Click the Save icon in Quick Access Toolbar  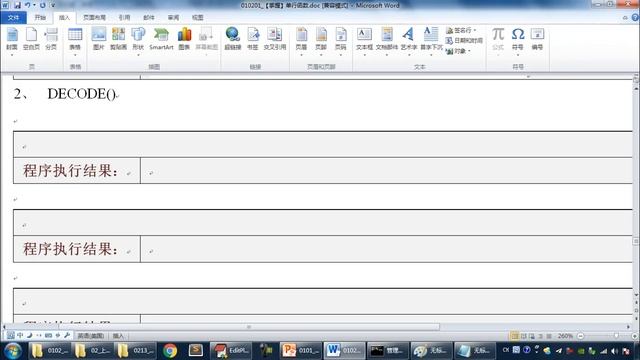click(x=17, y=5)
